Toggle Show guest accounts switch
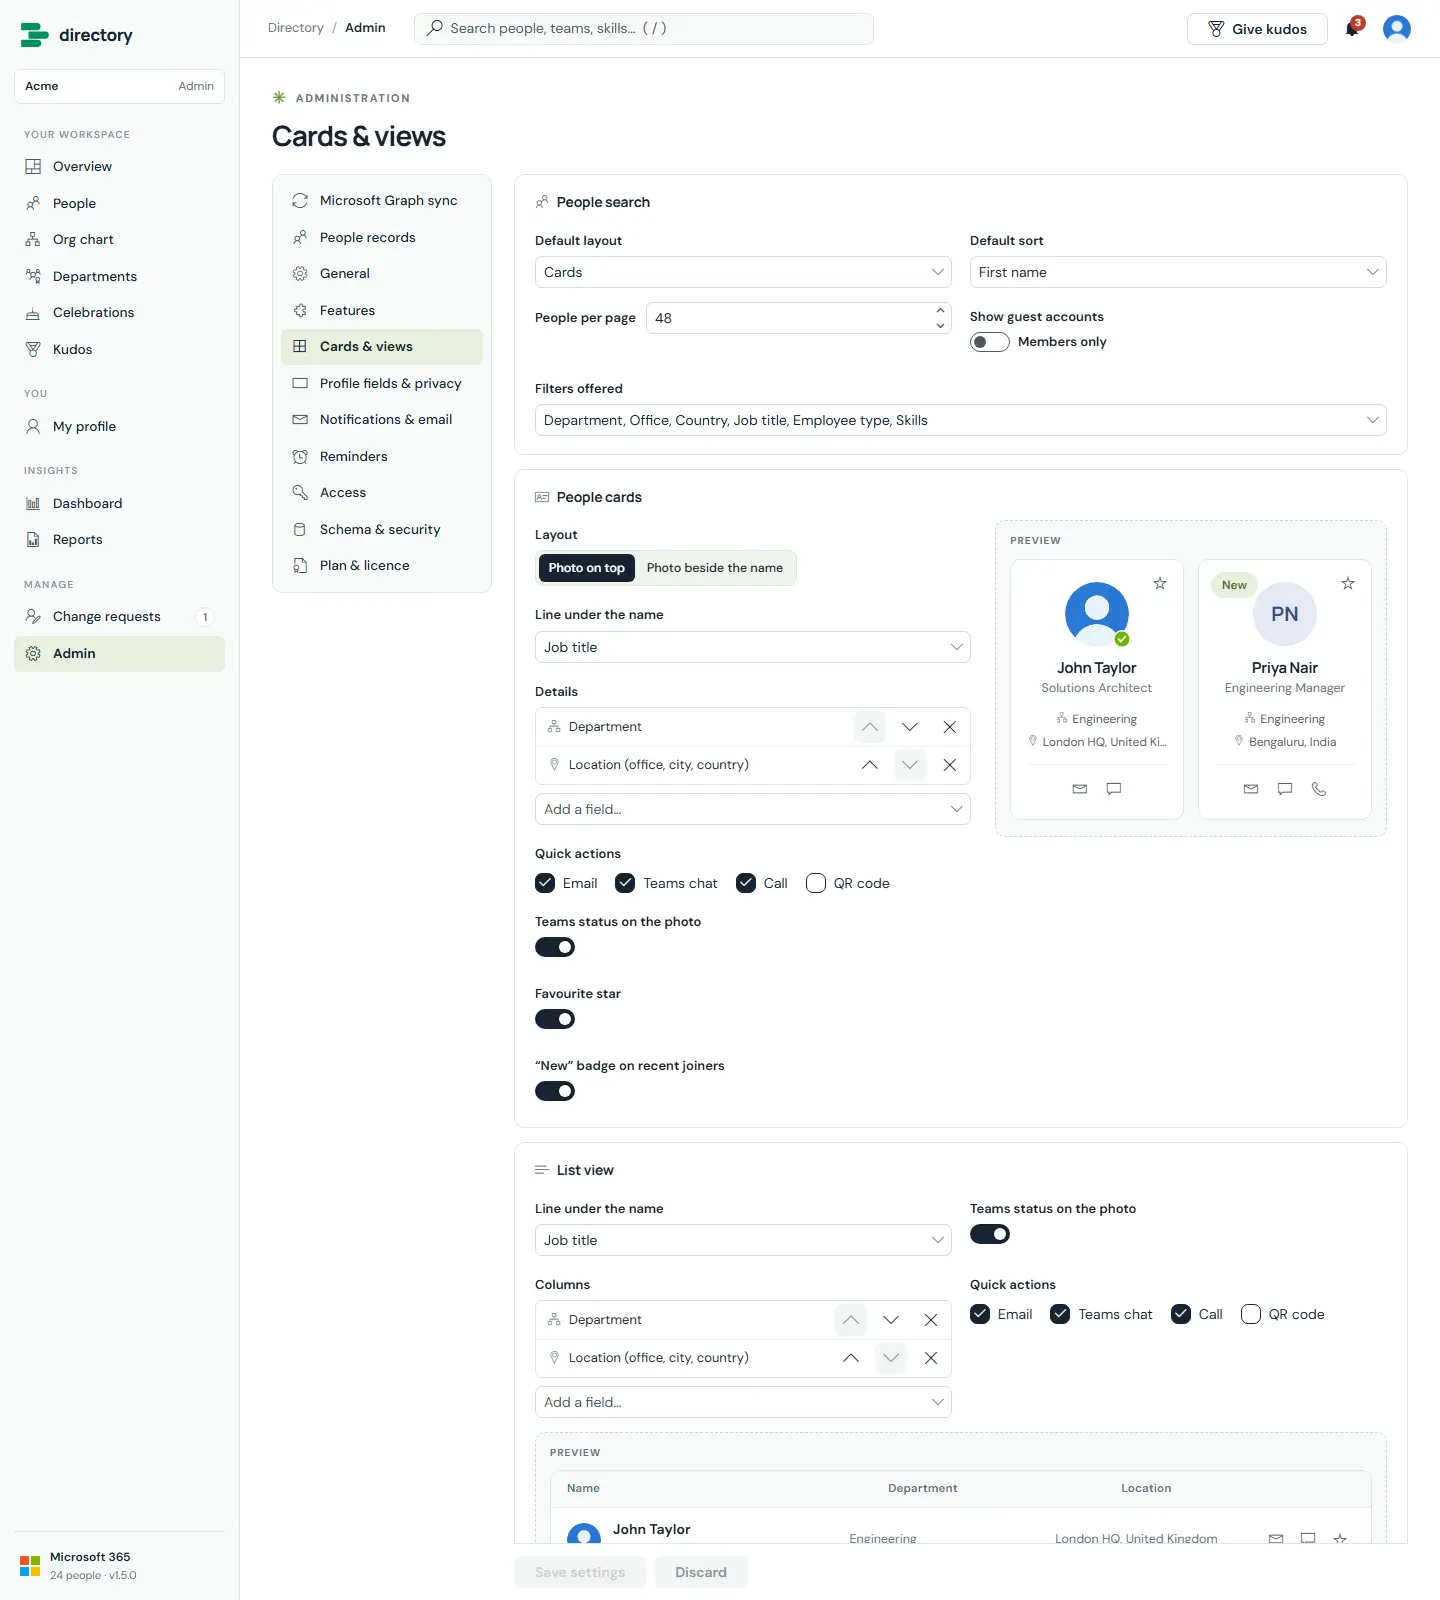 click(x=990, y=342)
